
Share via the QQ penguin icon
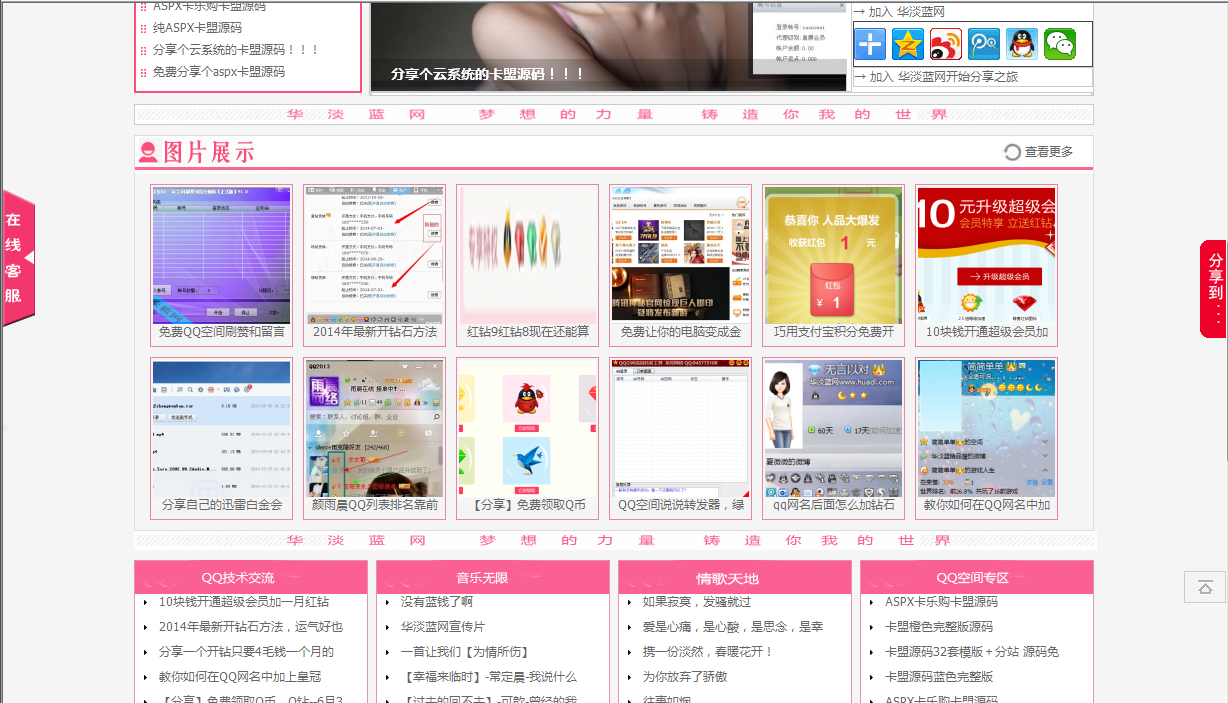(1022, 44)
